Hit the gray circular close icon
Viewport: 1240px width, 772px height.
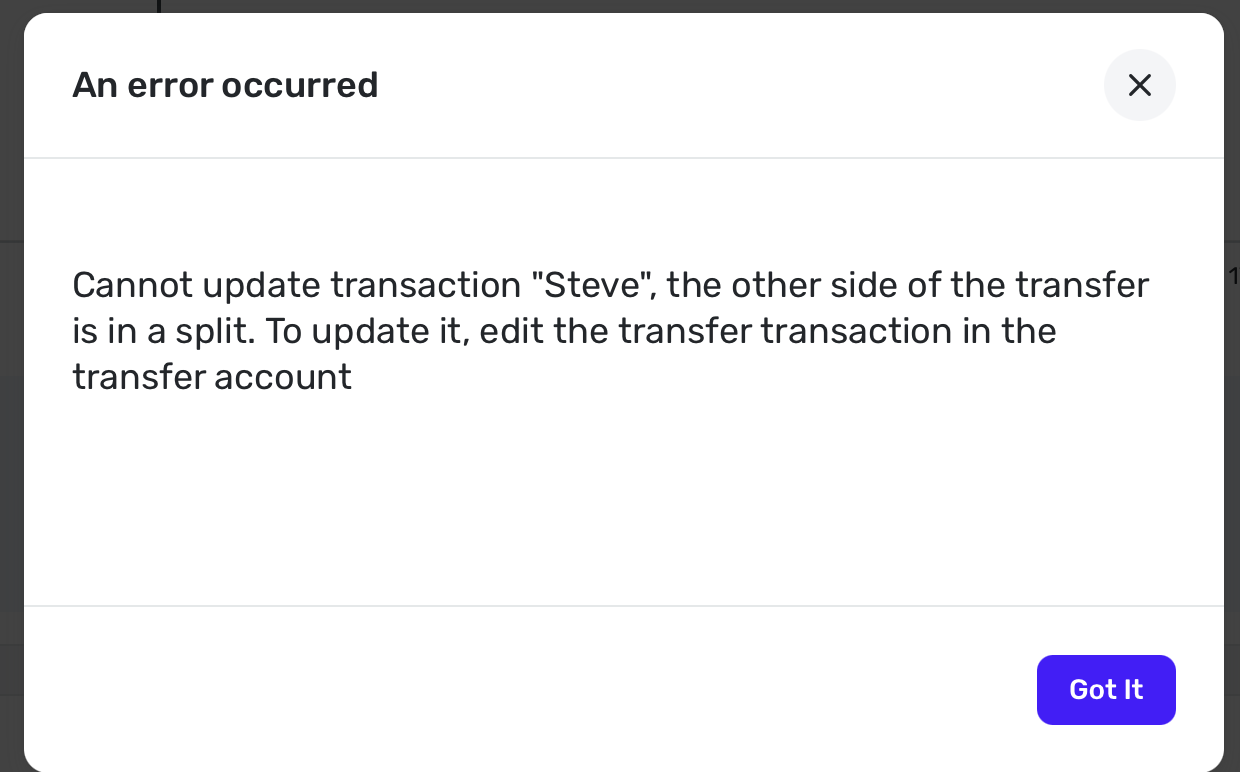click(x=1139, y=85)
